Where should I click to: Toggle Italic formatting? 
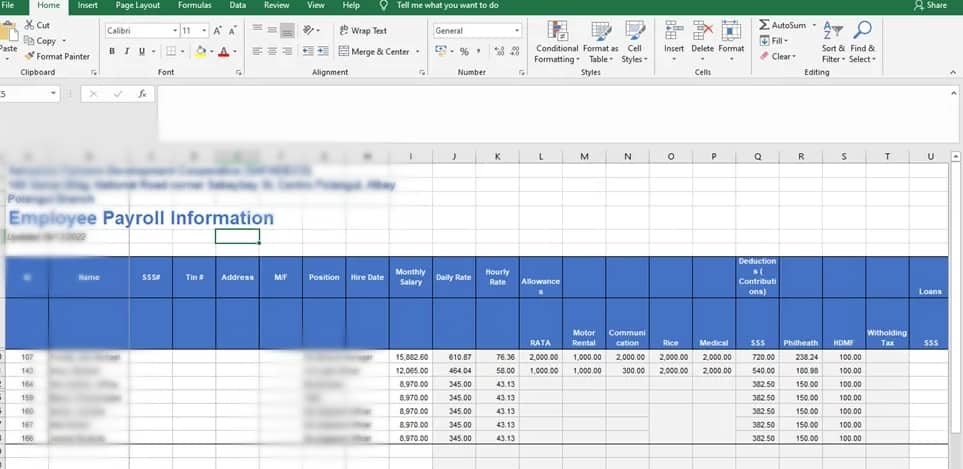[x=127, y=52]
